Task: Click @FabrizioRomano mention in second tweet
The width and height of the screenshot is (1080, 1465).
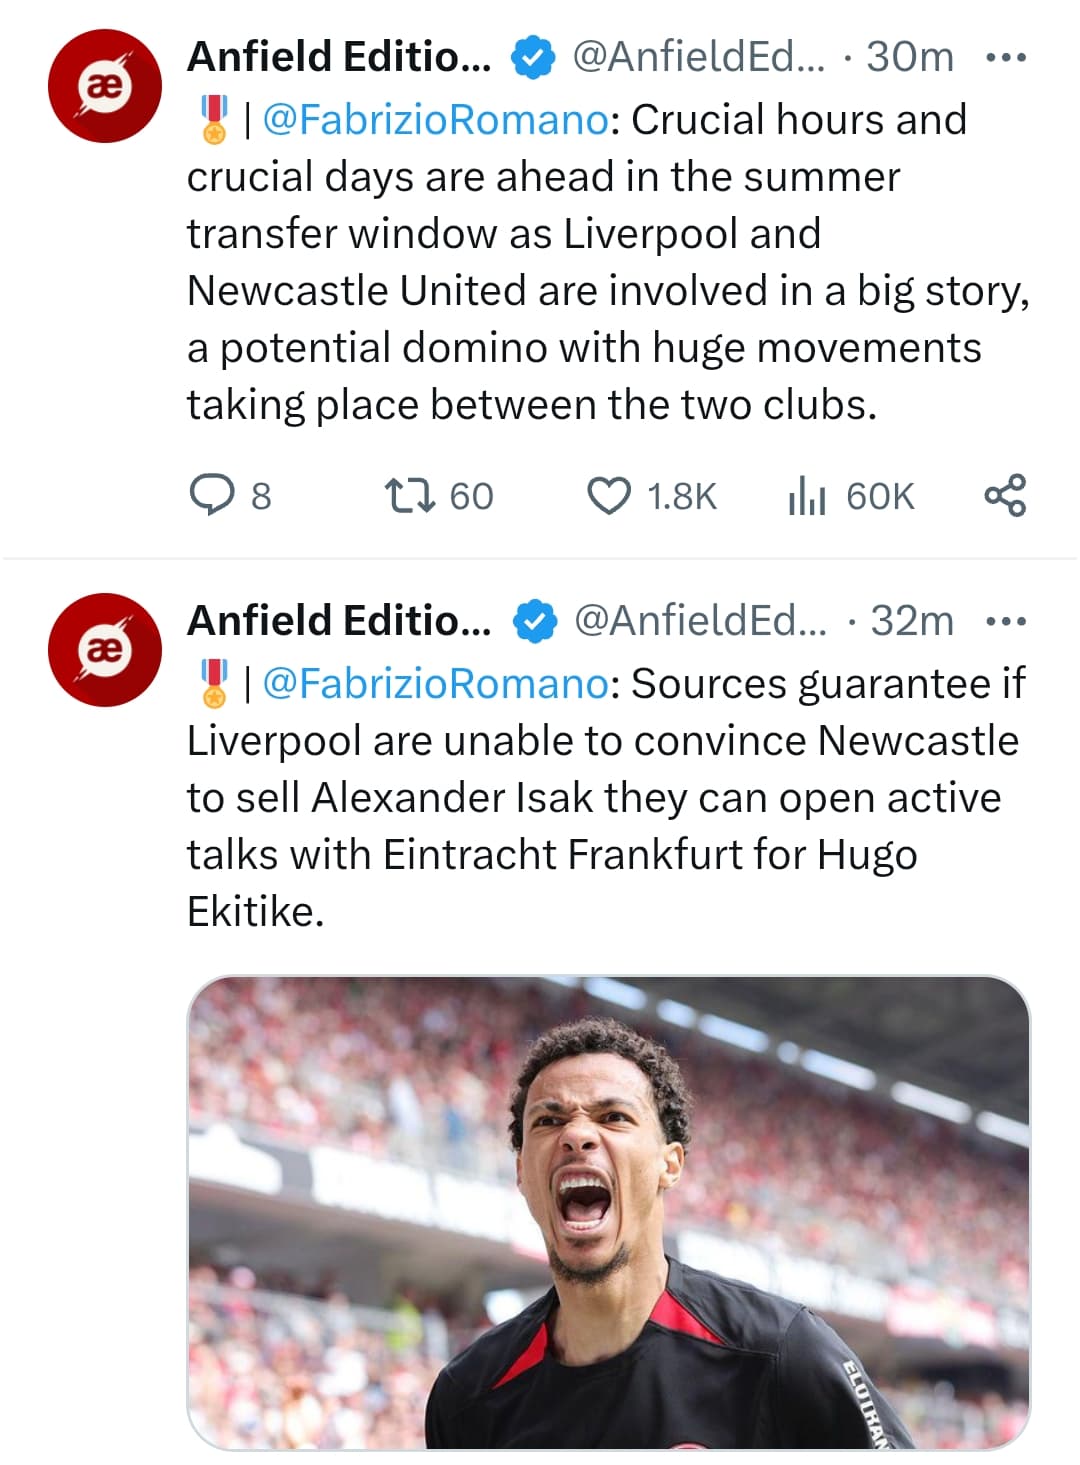Action: point(435,684)
